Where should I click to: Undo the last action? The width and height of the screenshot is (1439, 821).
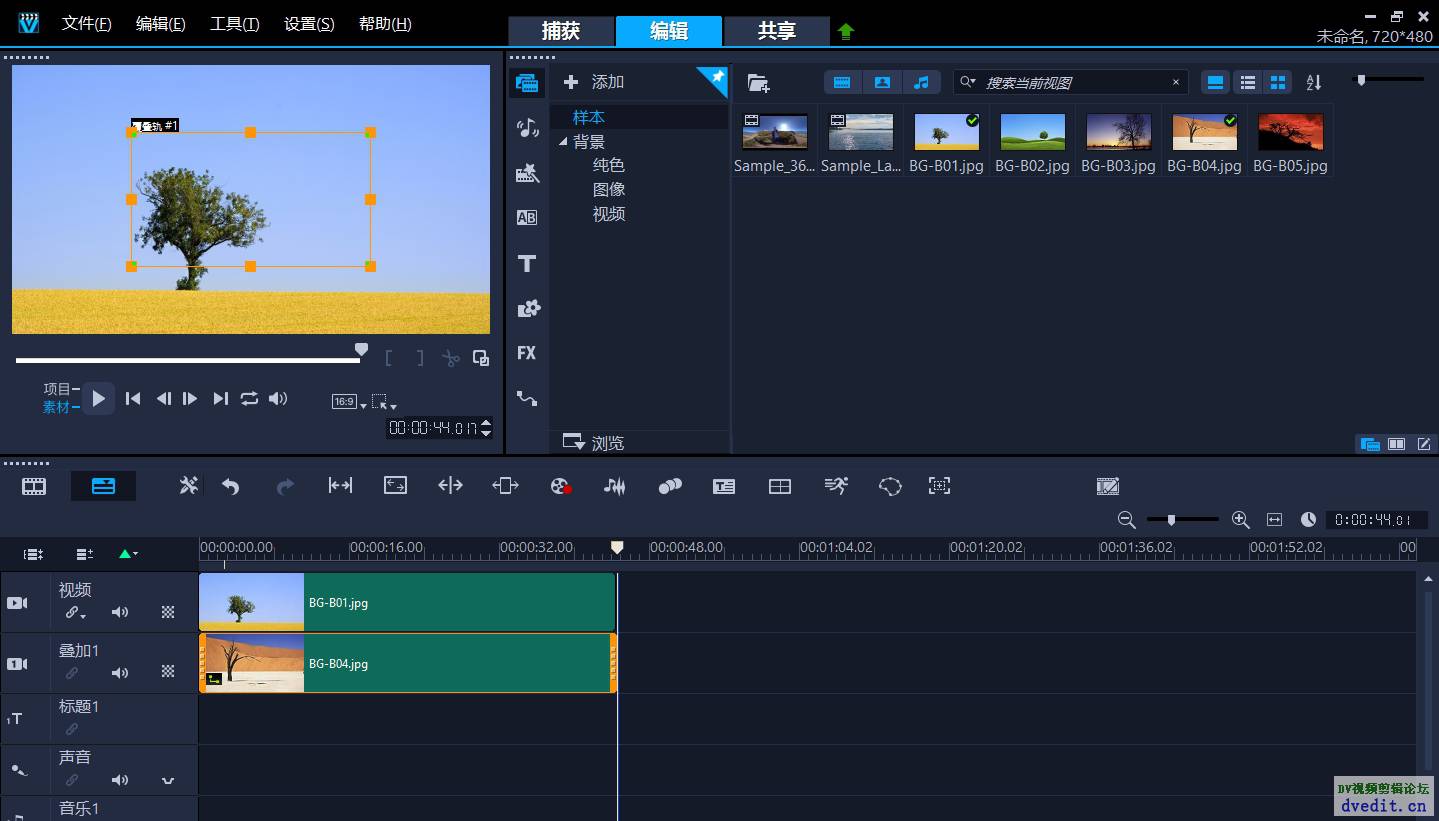click(x=231, y=486)
